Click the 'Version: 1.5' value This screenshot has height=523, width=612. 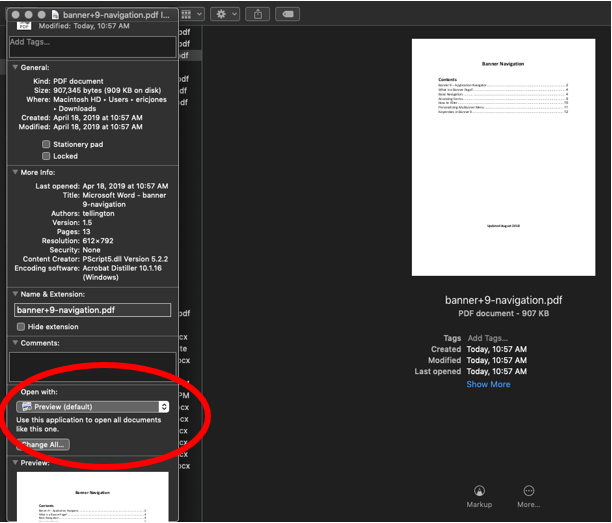pos(87,222)
